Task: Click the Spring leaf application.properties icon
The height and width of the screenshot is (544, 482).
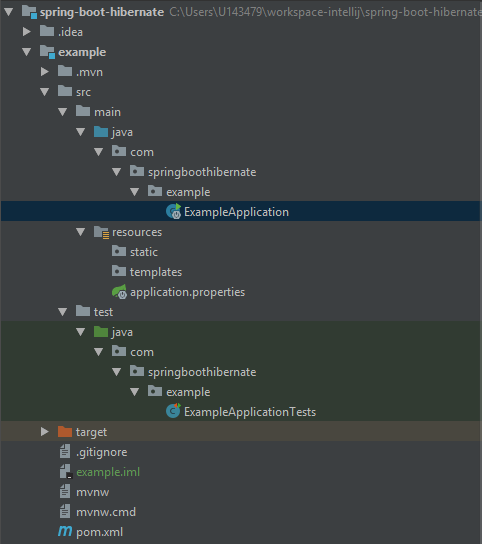Action: (x=119, y=292)
